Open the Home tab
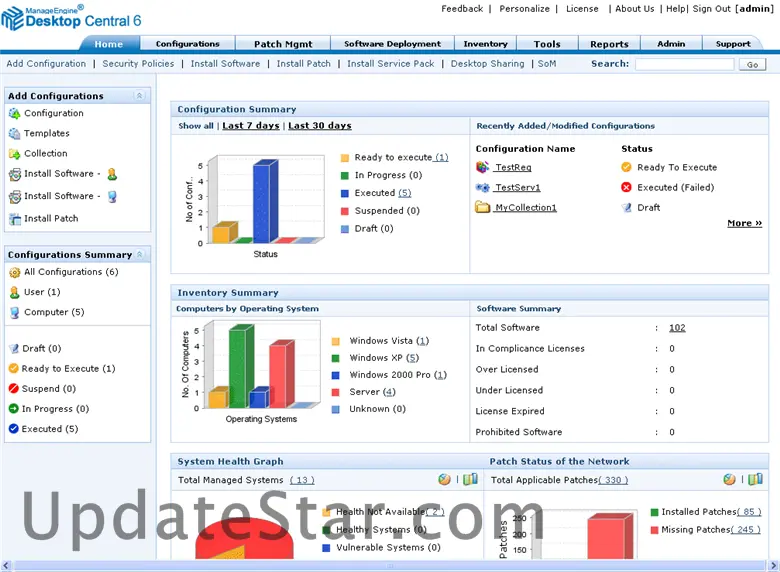 tap(108, 44)
